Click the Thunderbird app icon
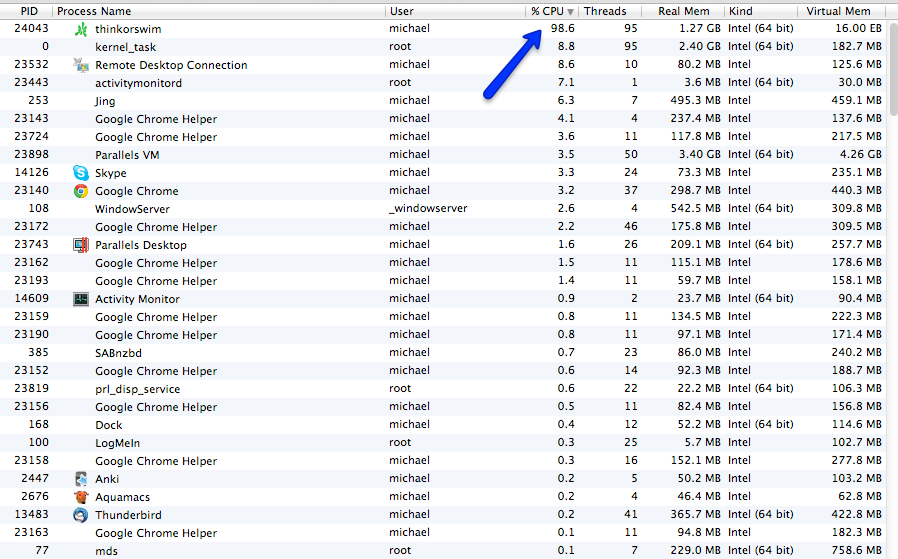Image resolution: width=898 pixels, height=559 pixels. 81,515
